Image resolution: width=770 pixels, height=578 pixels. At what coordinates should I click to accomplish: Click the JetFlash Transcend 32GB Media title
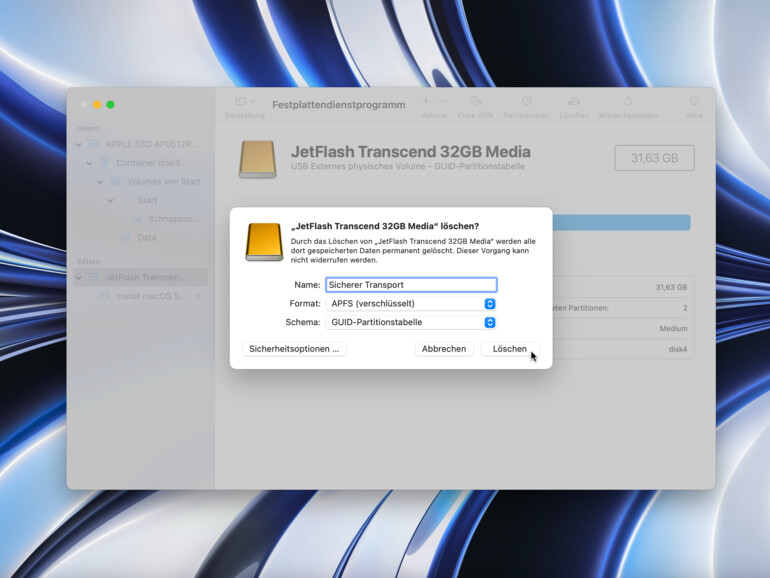click(x=411, y=152)
